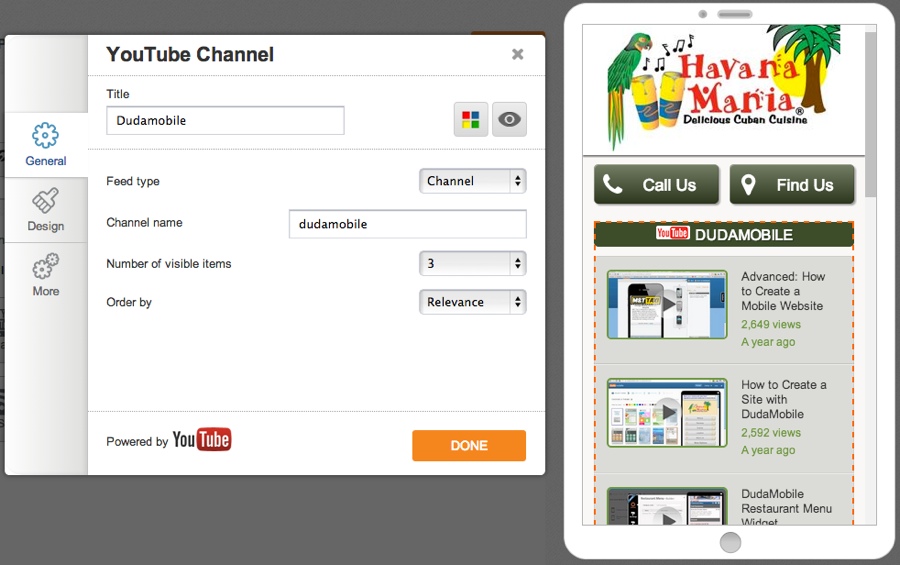Tap the Call Us button in preview

coord(656,185)
